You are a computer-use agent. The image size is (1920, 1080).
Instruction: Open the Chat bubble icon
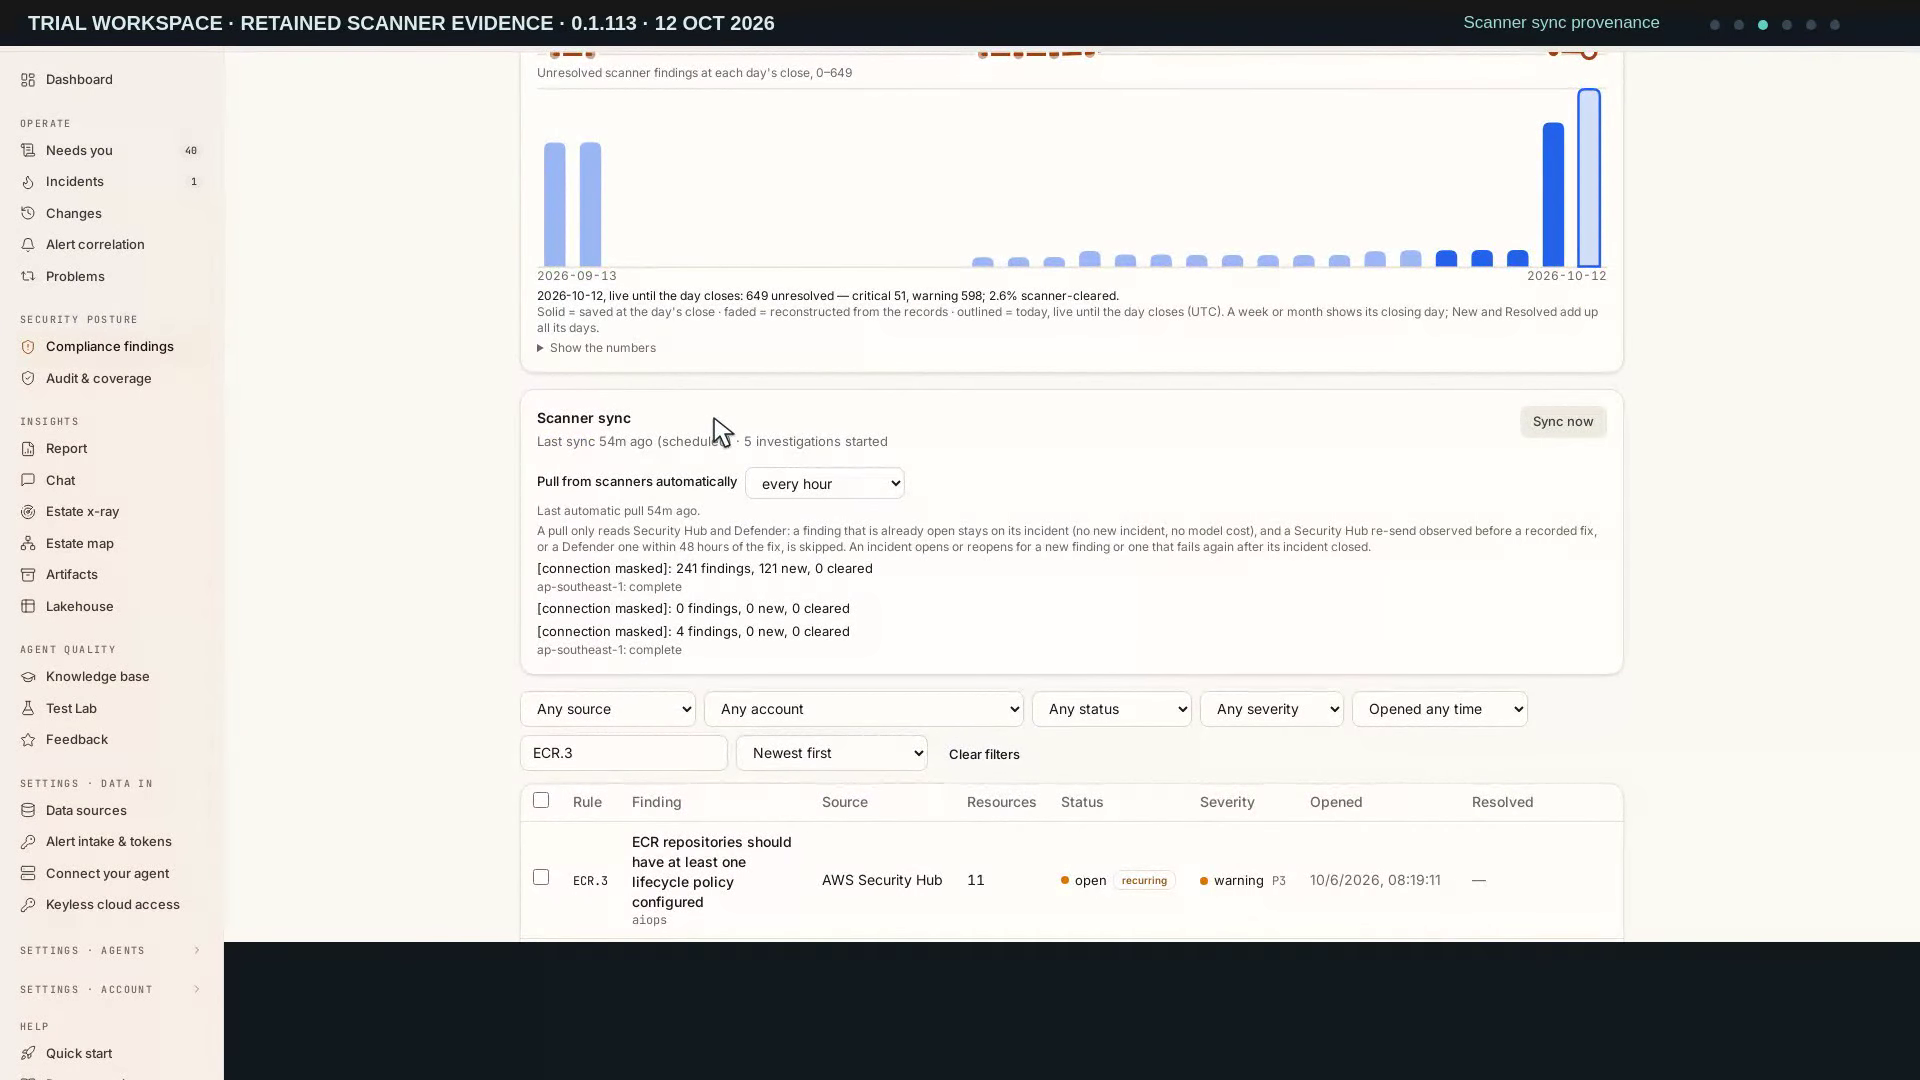coord(28,481)
